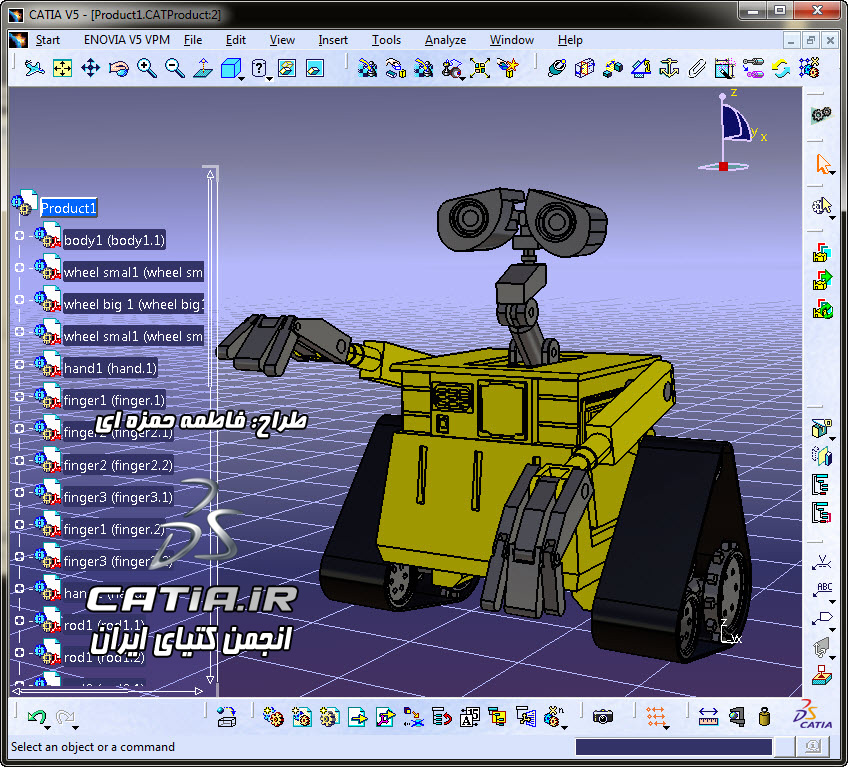
Task: Click the Undo arrow icon
Action: click(36, 717)
